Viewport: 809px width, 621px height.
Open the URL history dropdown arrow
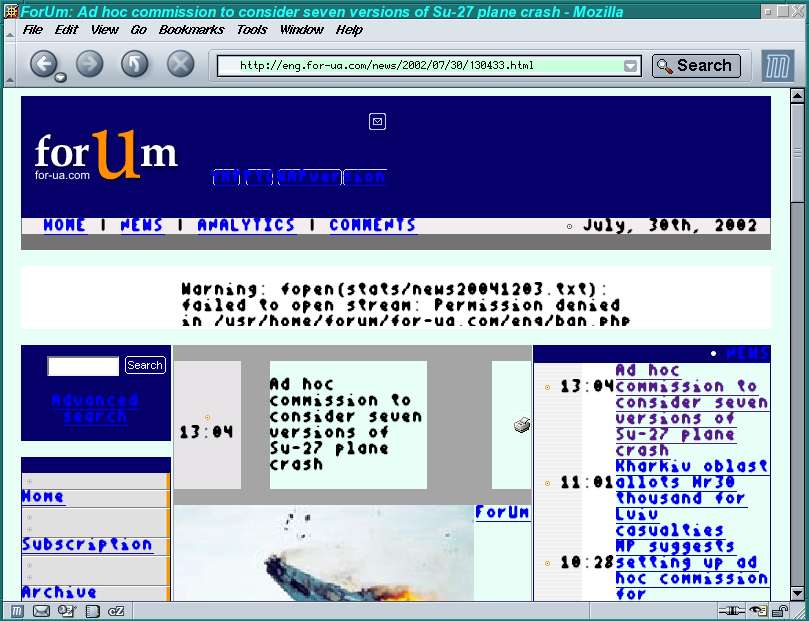pyautogui.click(x=631, y=66)
